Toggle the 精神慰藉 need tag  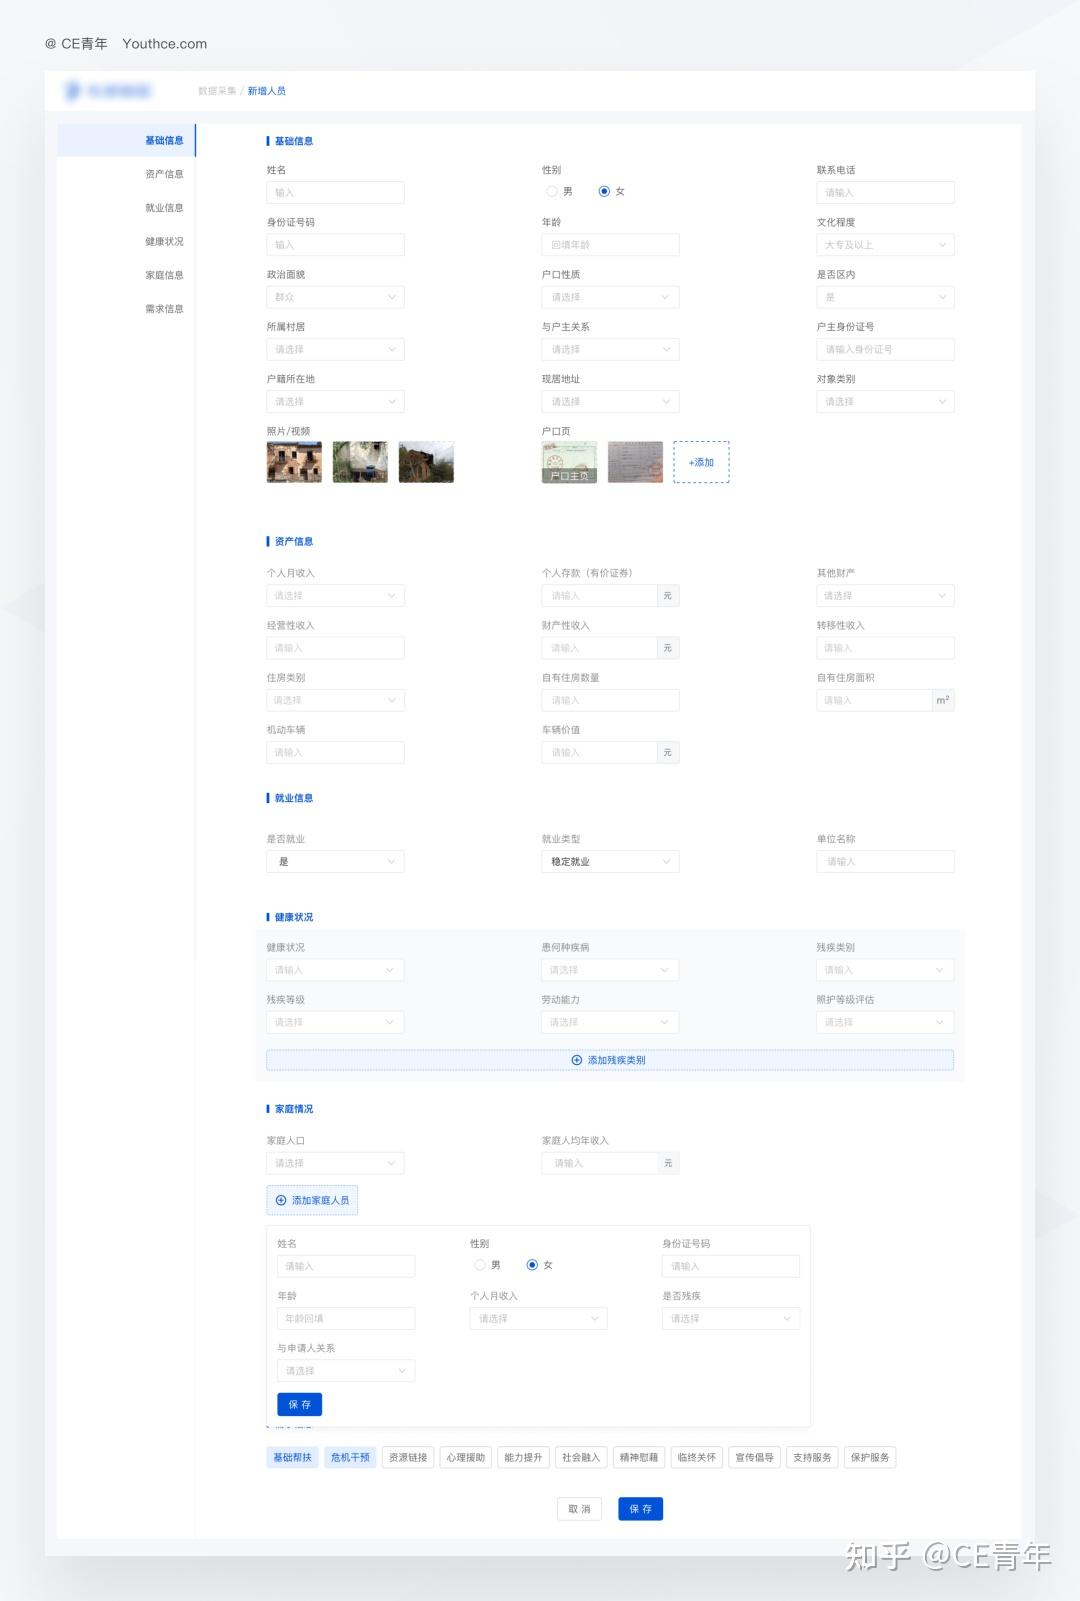click(639, 1457)
